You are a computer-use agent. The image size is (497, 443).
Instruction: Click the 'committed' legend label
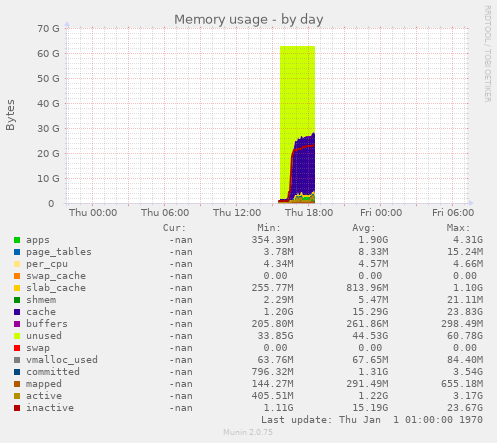[x=53, y=372]
